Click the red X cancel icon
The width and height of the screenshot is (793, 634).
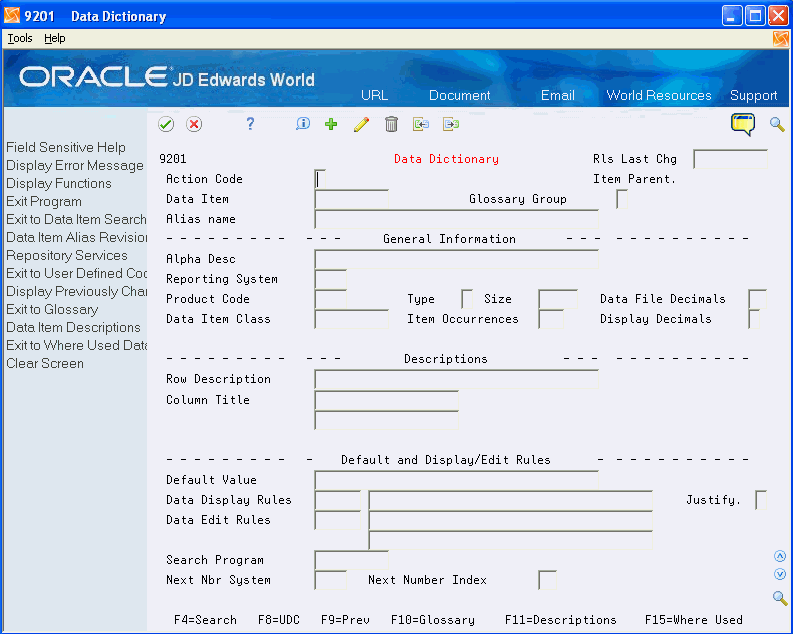194,124
